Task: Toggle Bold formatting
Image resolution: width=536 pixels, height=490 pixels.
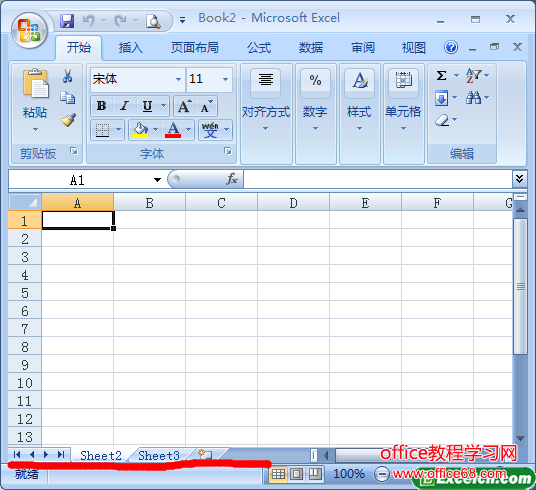Action: (x=102, y=106)
